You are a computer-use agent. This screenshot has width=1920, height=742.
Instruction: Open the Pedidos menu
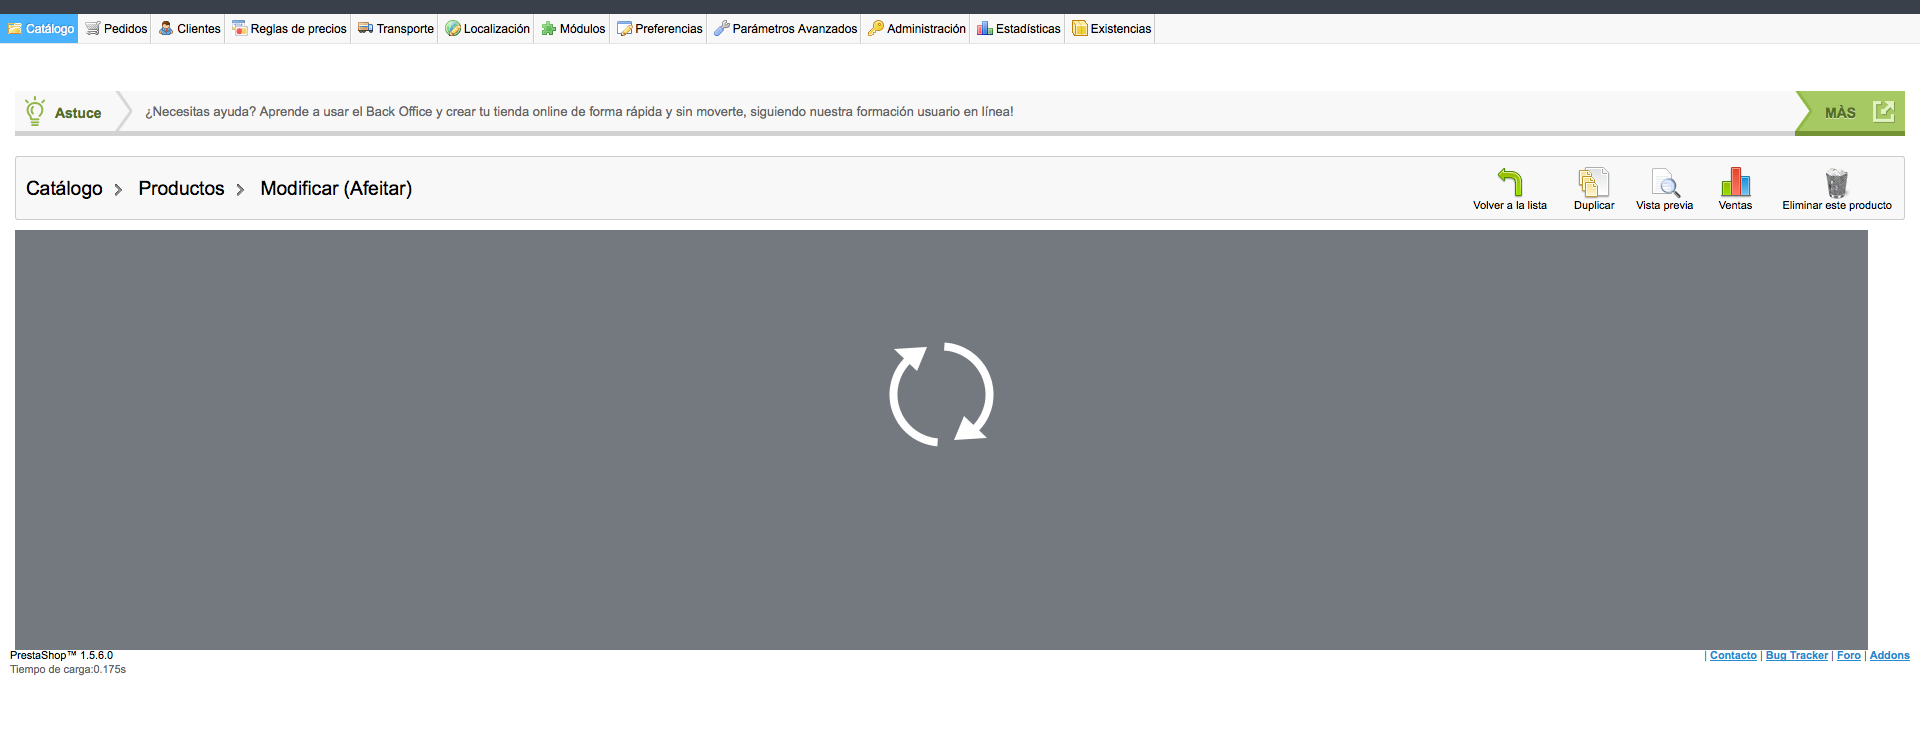(x=117, y=28)
